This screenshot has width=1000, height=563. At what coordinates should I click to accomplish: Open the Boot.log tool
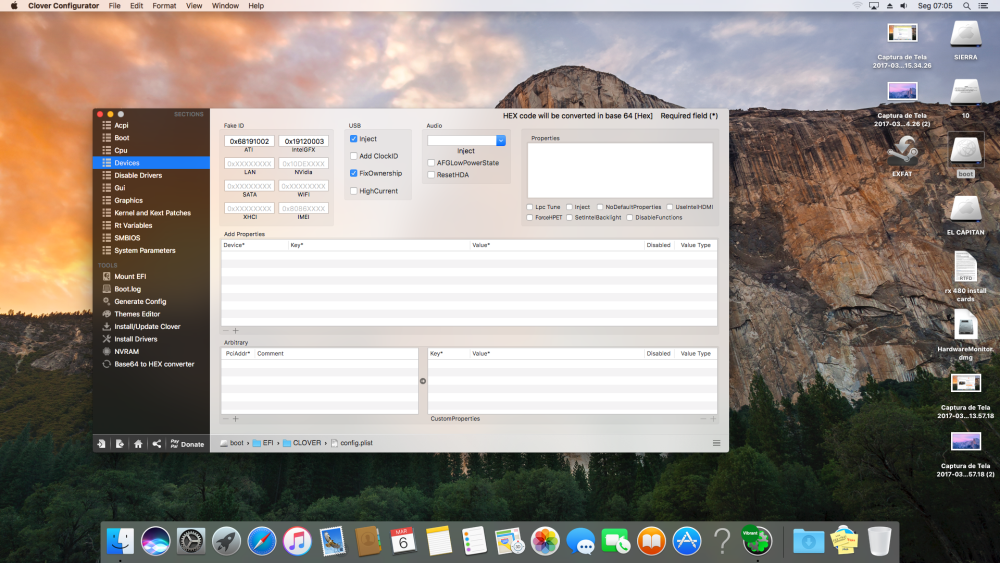click(x=127, y=289)
